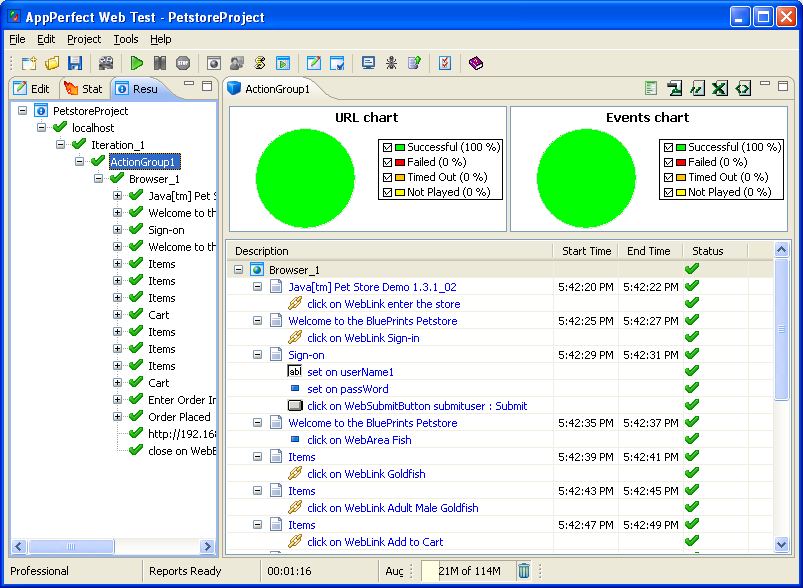Collapse Browser_1 row in results table

[238, 270]
